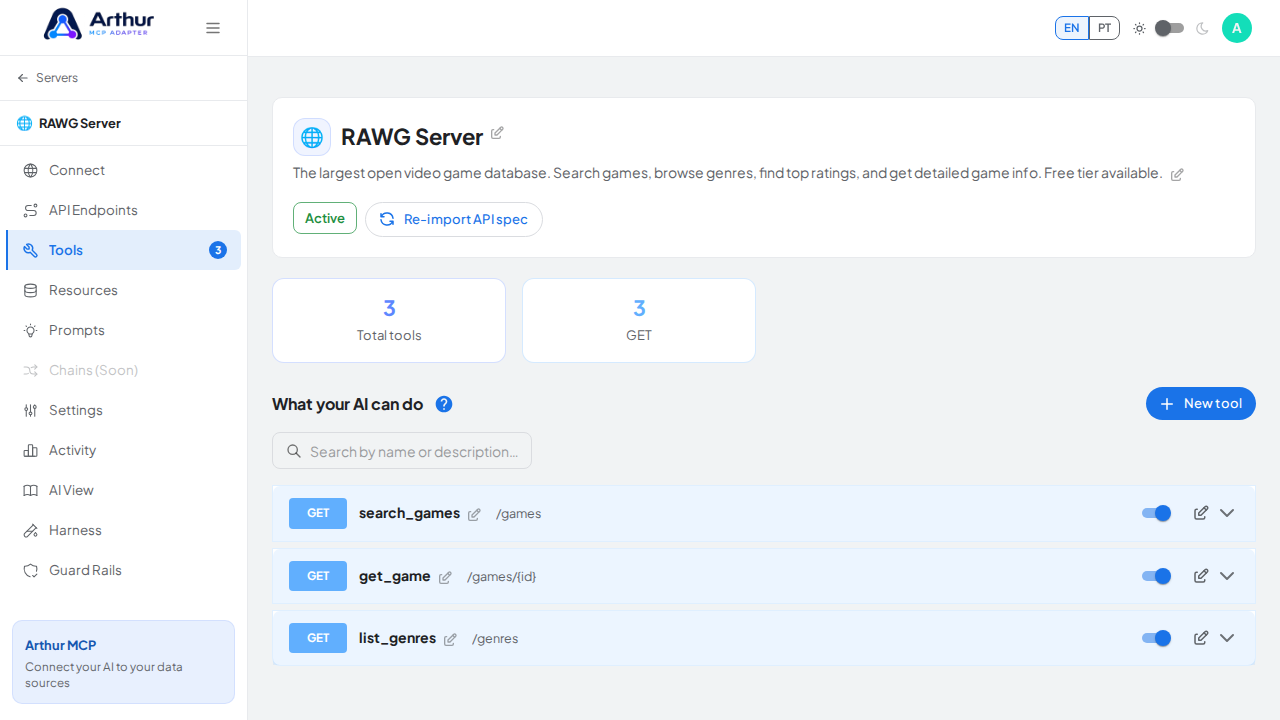Open the Resources section
The width and height of the screenshot is (1280, 720).
[123, 290]
